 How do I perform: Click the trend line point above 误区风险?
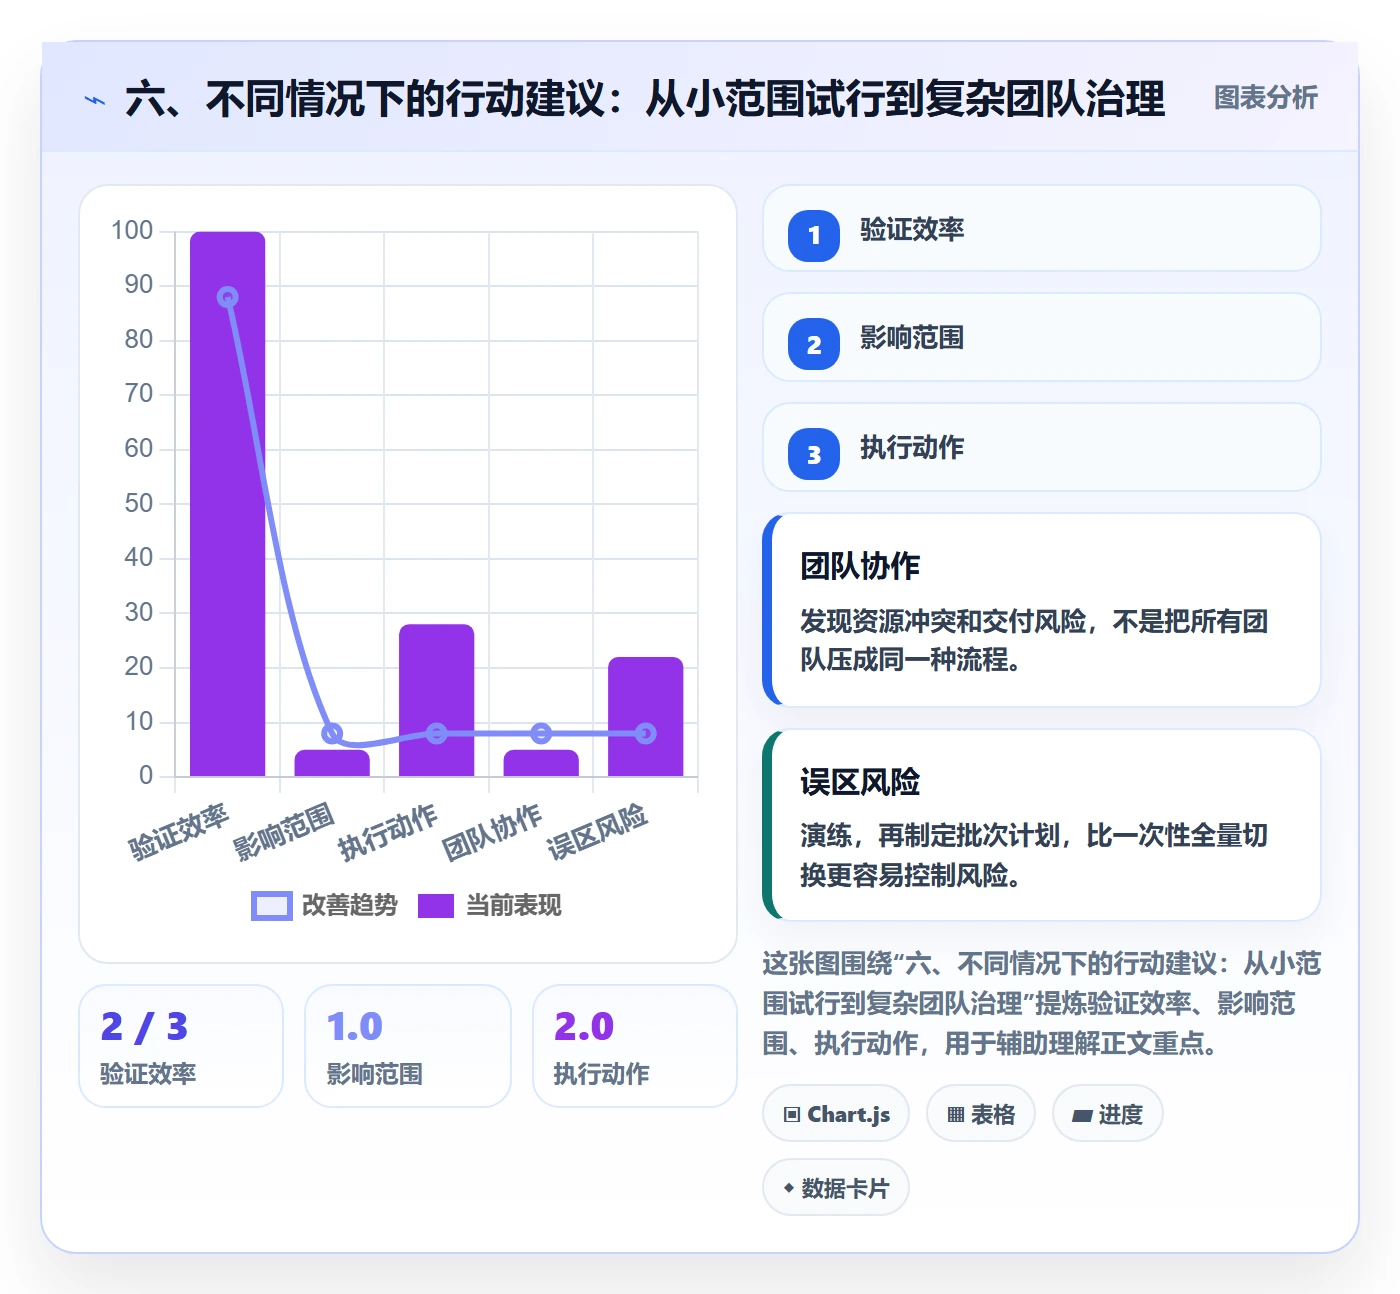646,733
